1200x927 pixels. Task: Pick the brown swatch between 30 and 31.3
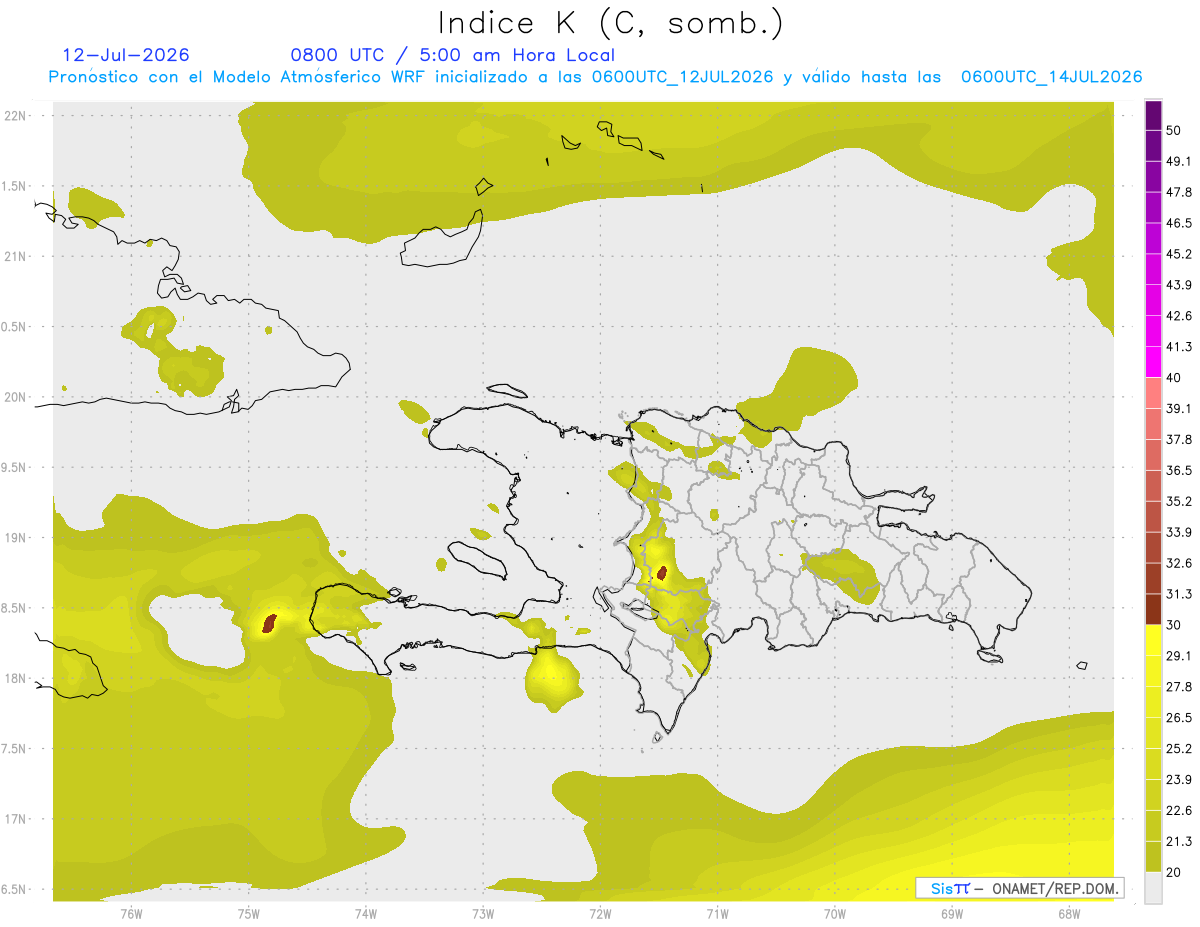point(1153,610)
